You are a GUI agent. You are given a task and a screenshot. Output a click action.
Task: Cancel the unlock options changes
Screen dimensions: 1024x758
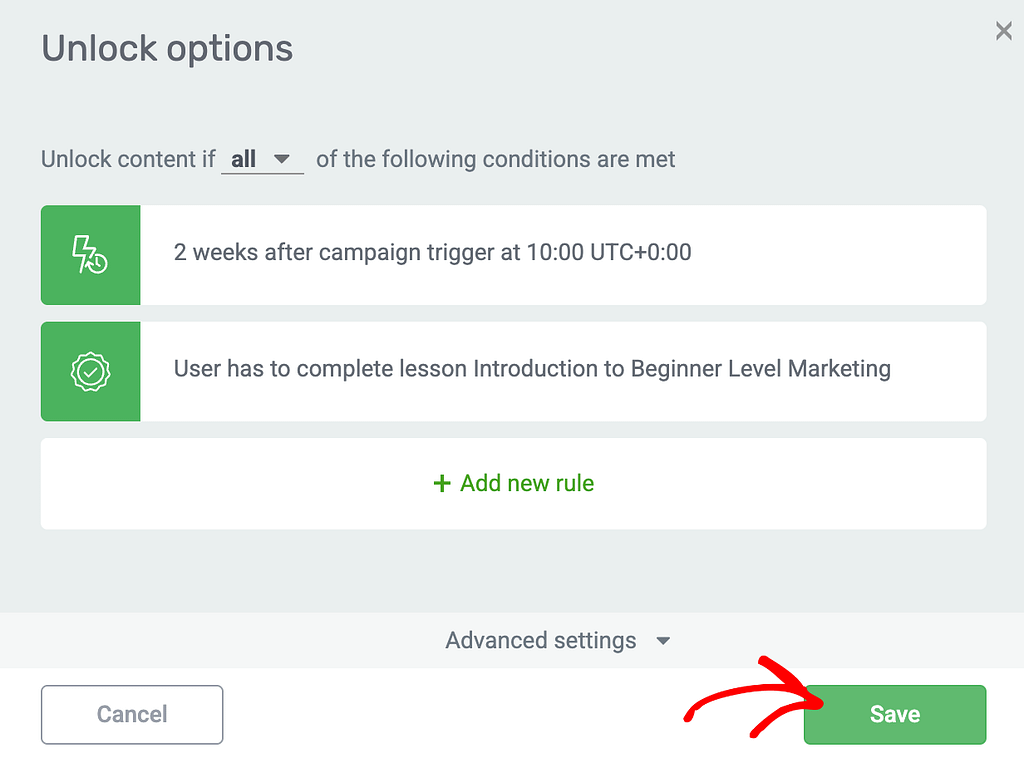click(x=132, y=714)
